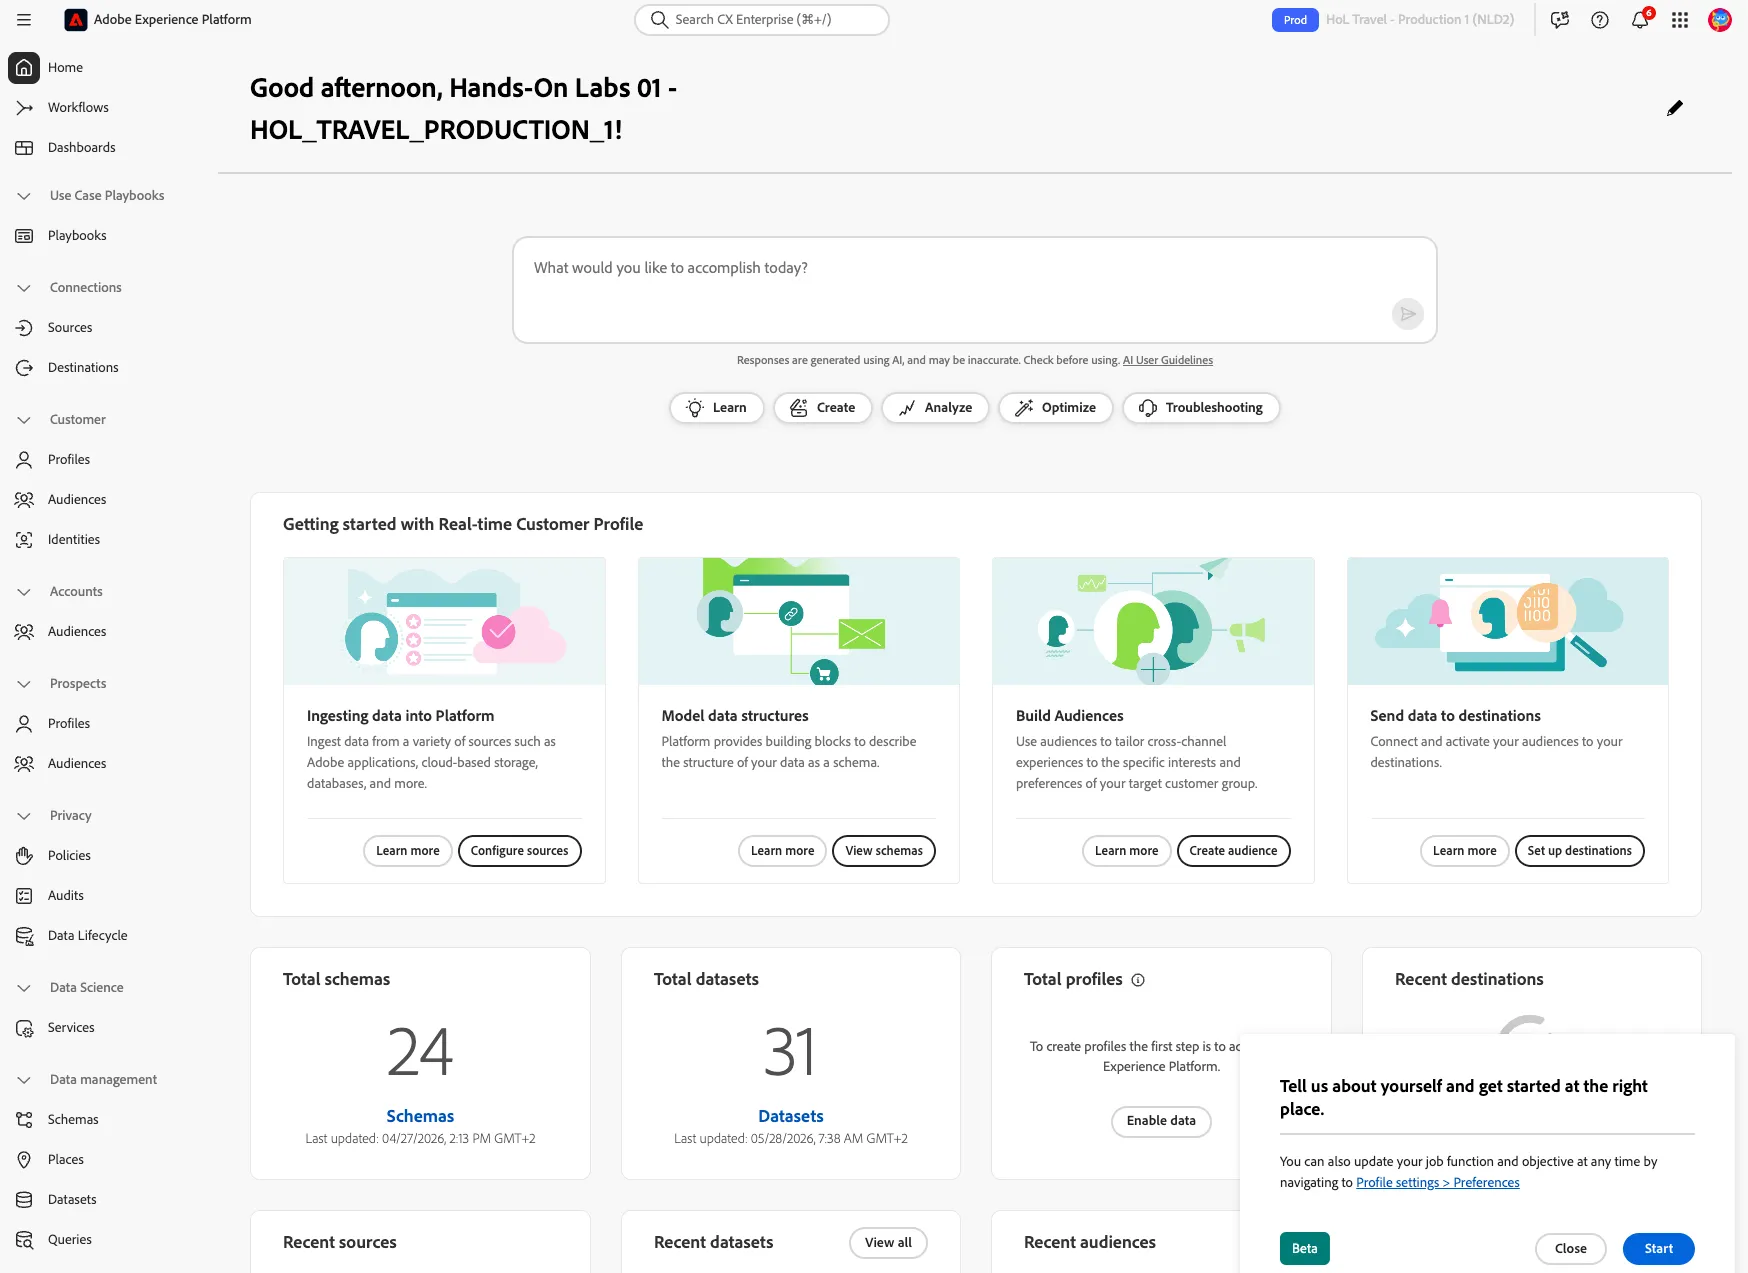Click the Total profiles info icon
This screenshot has height=1273, width=1748.
pyautogui.click(x=1138, y=980)
